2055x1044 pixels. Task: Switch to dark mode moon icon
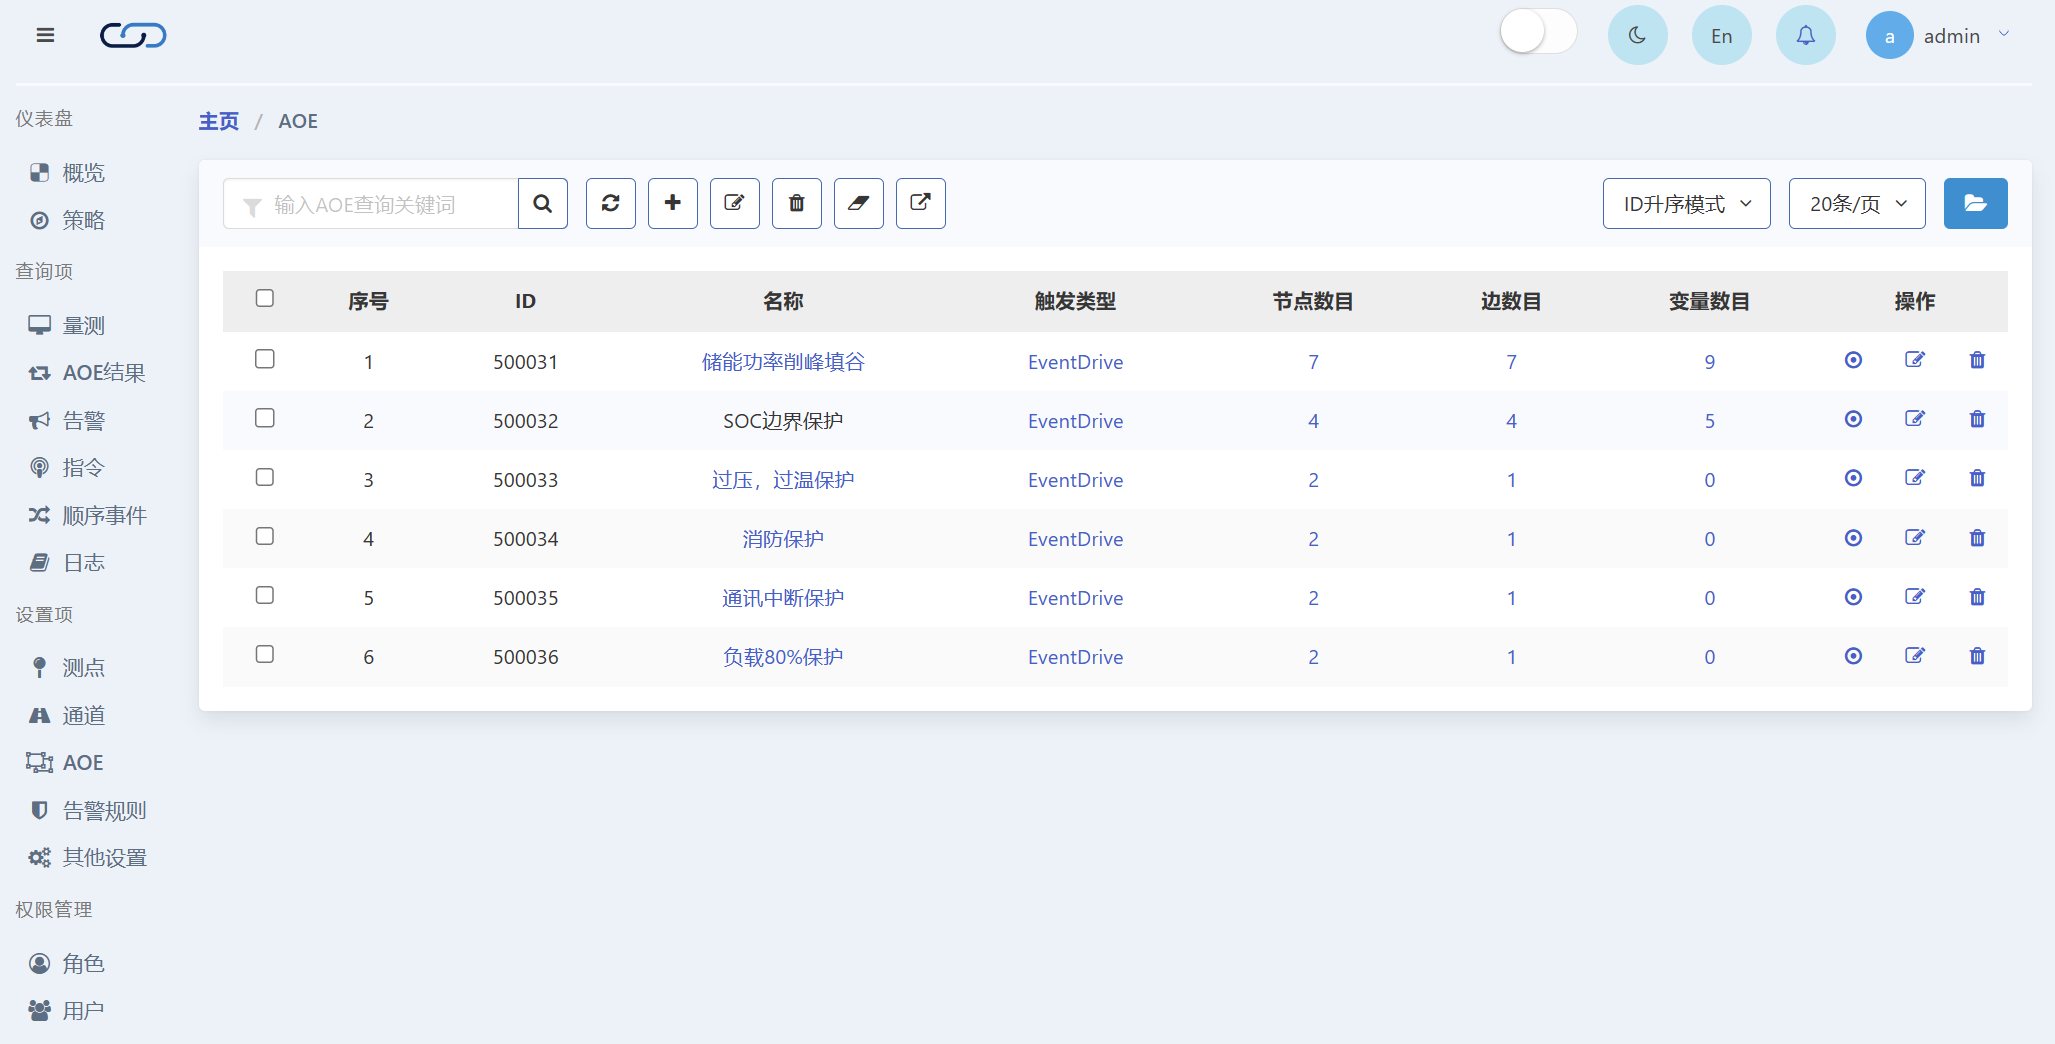tap(1637, 36)
